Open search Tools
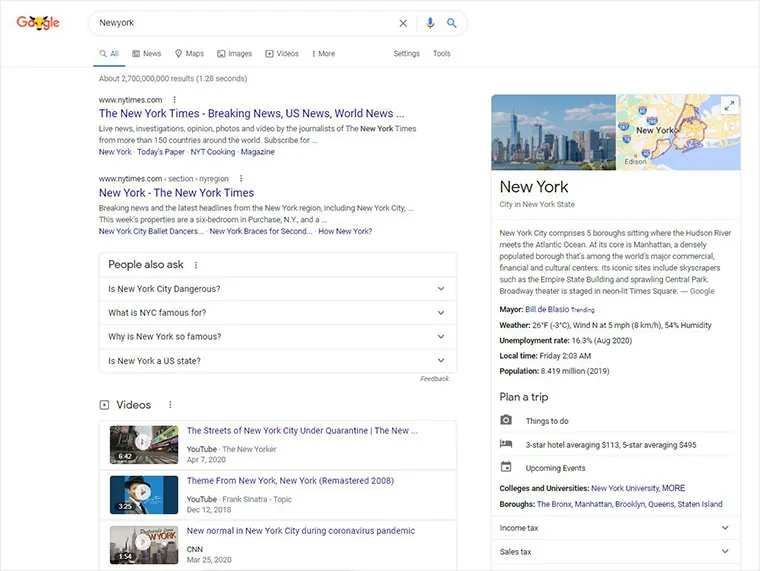This screenshot has height=571, width=760. 442,54
